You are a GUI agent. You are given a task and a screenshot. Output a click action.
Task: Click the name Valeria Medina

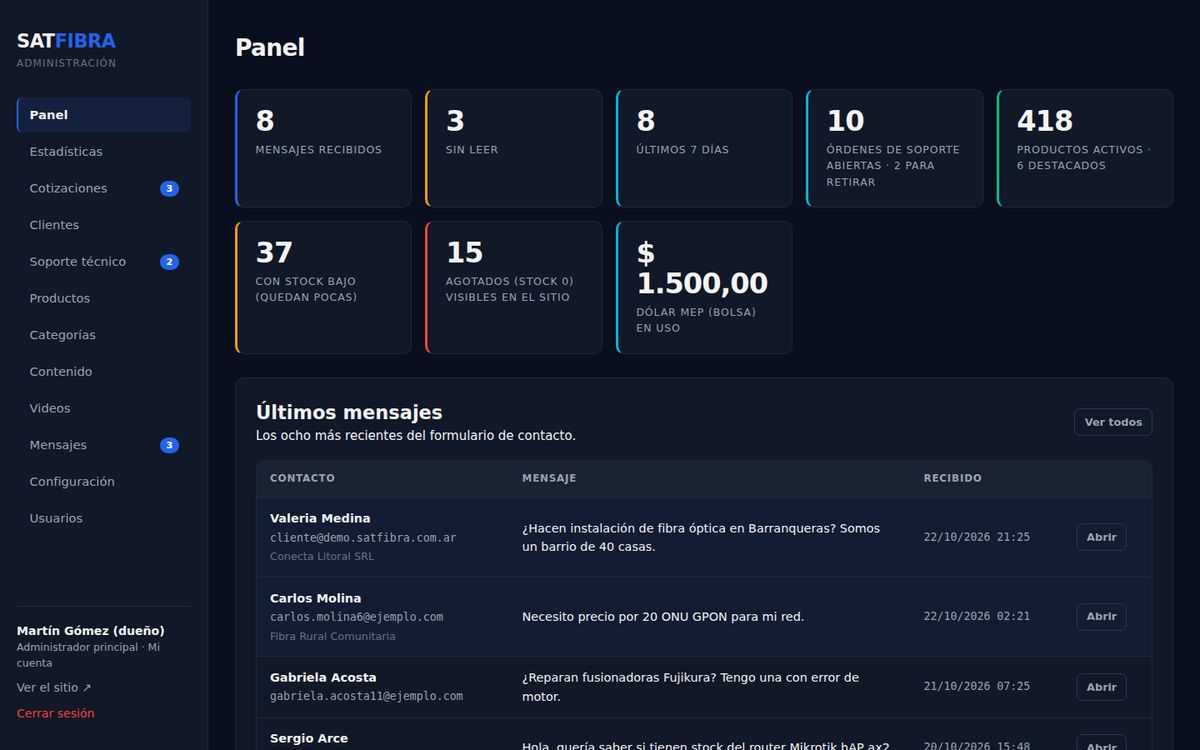[320, 518]
